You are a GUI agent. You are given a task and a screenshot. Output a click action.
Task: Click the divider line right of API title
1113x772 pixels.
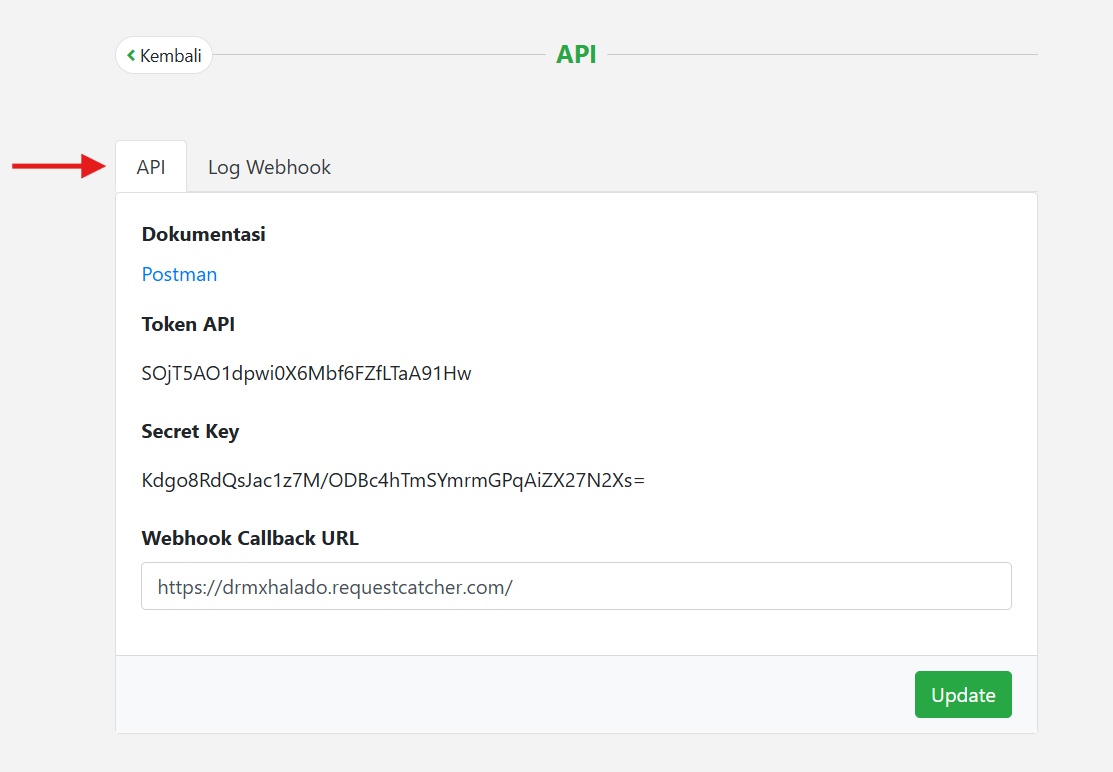(820, 55)
